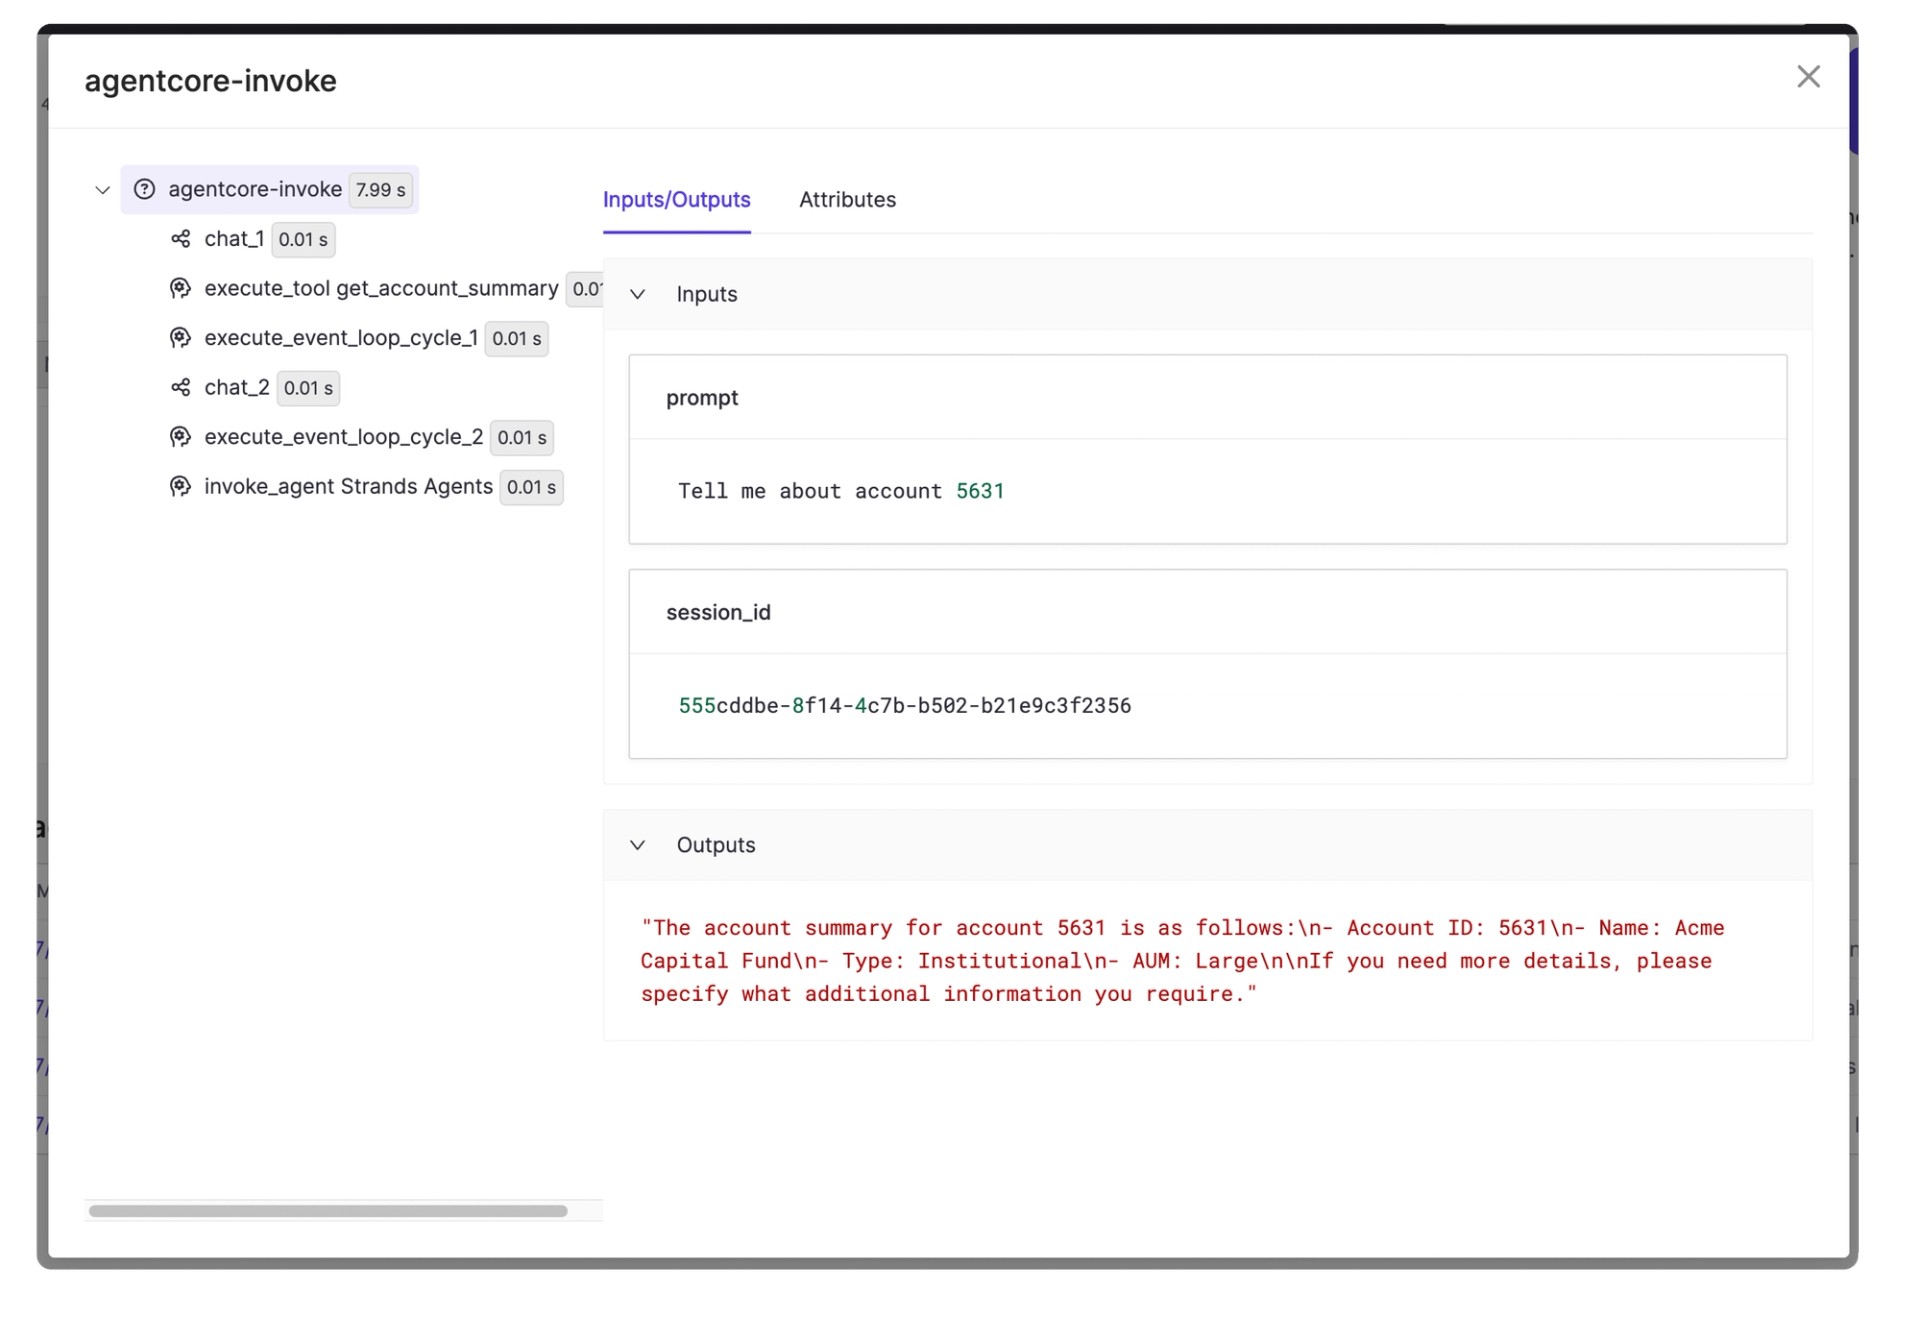Click the Outputs section header label

pos(716,845)
